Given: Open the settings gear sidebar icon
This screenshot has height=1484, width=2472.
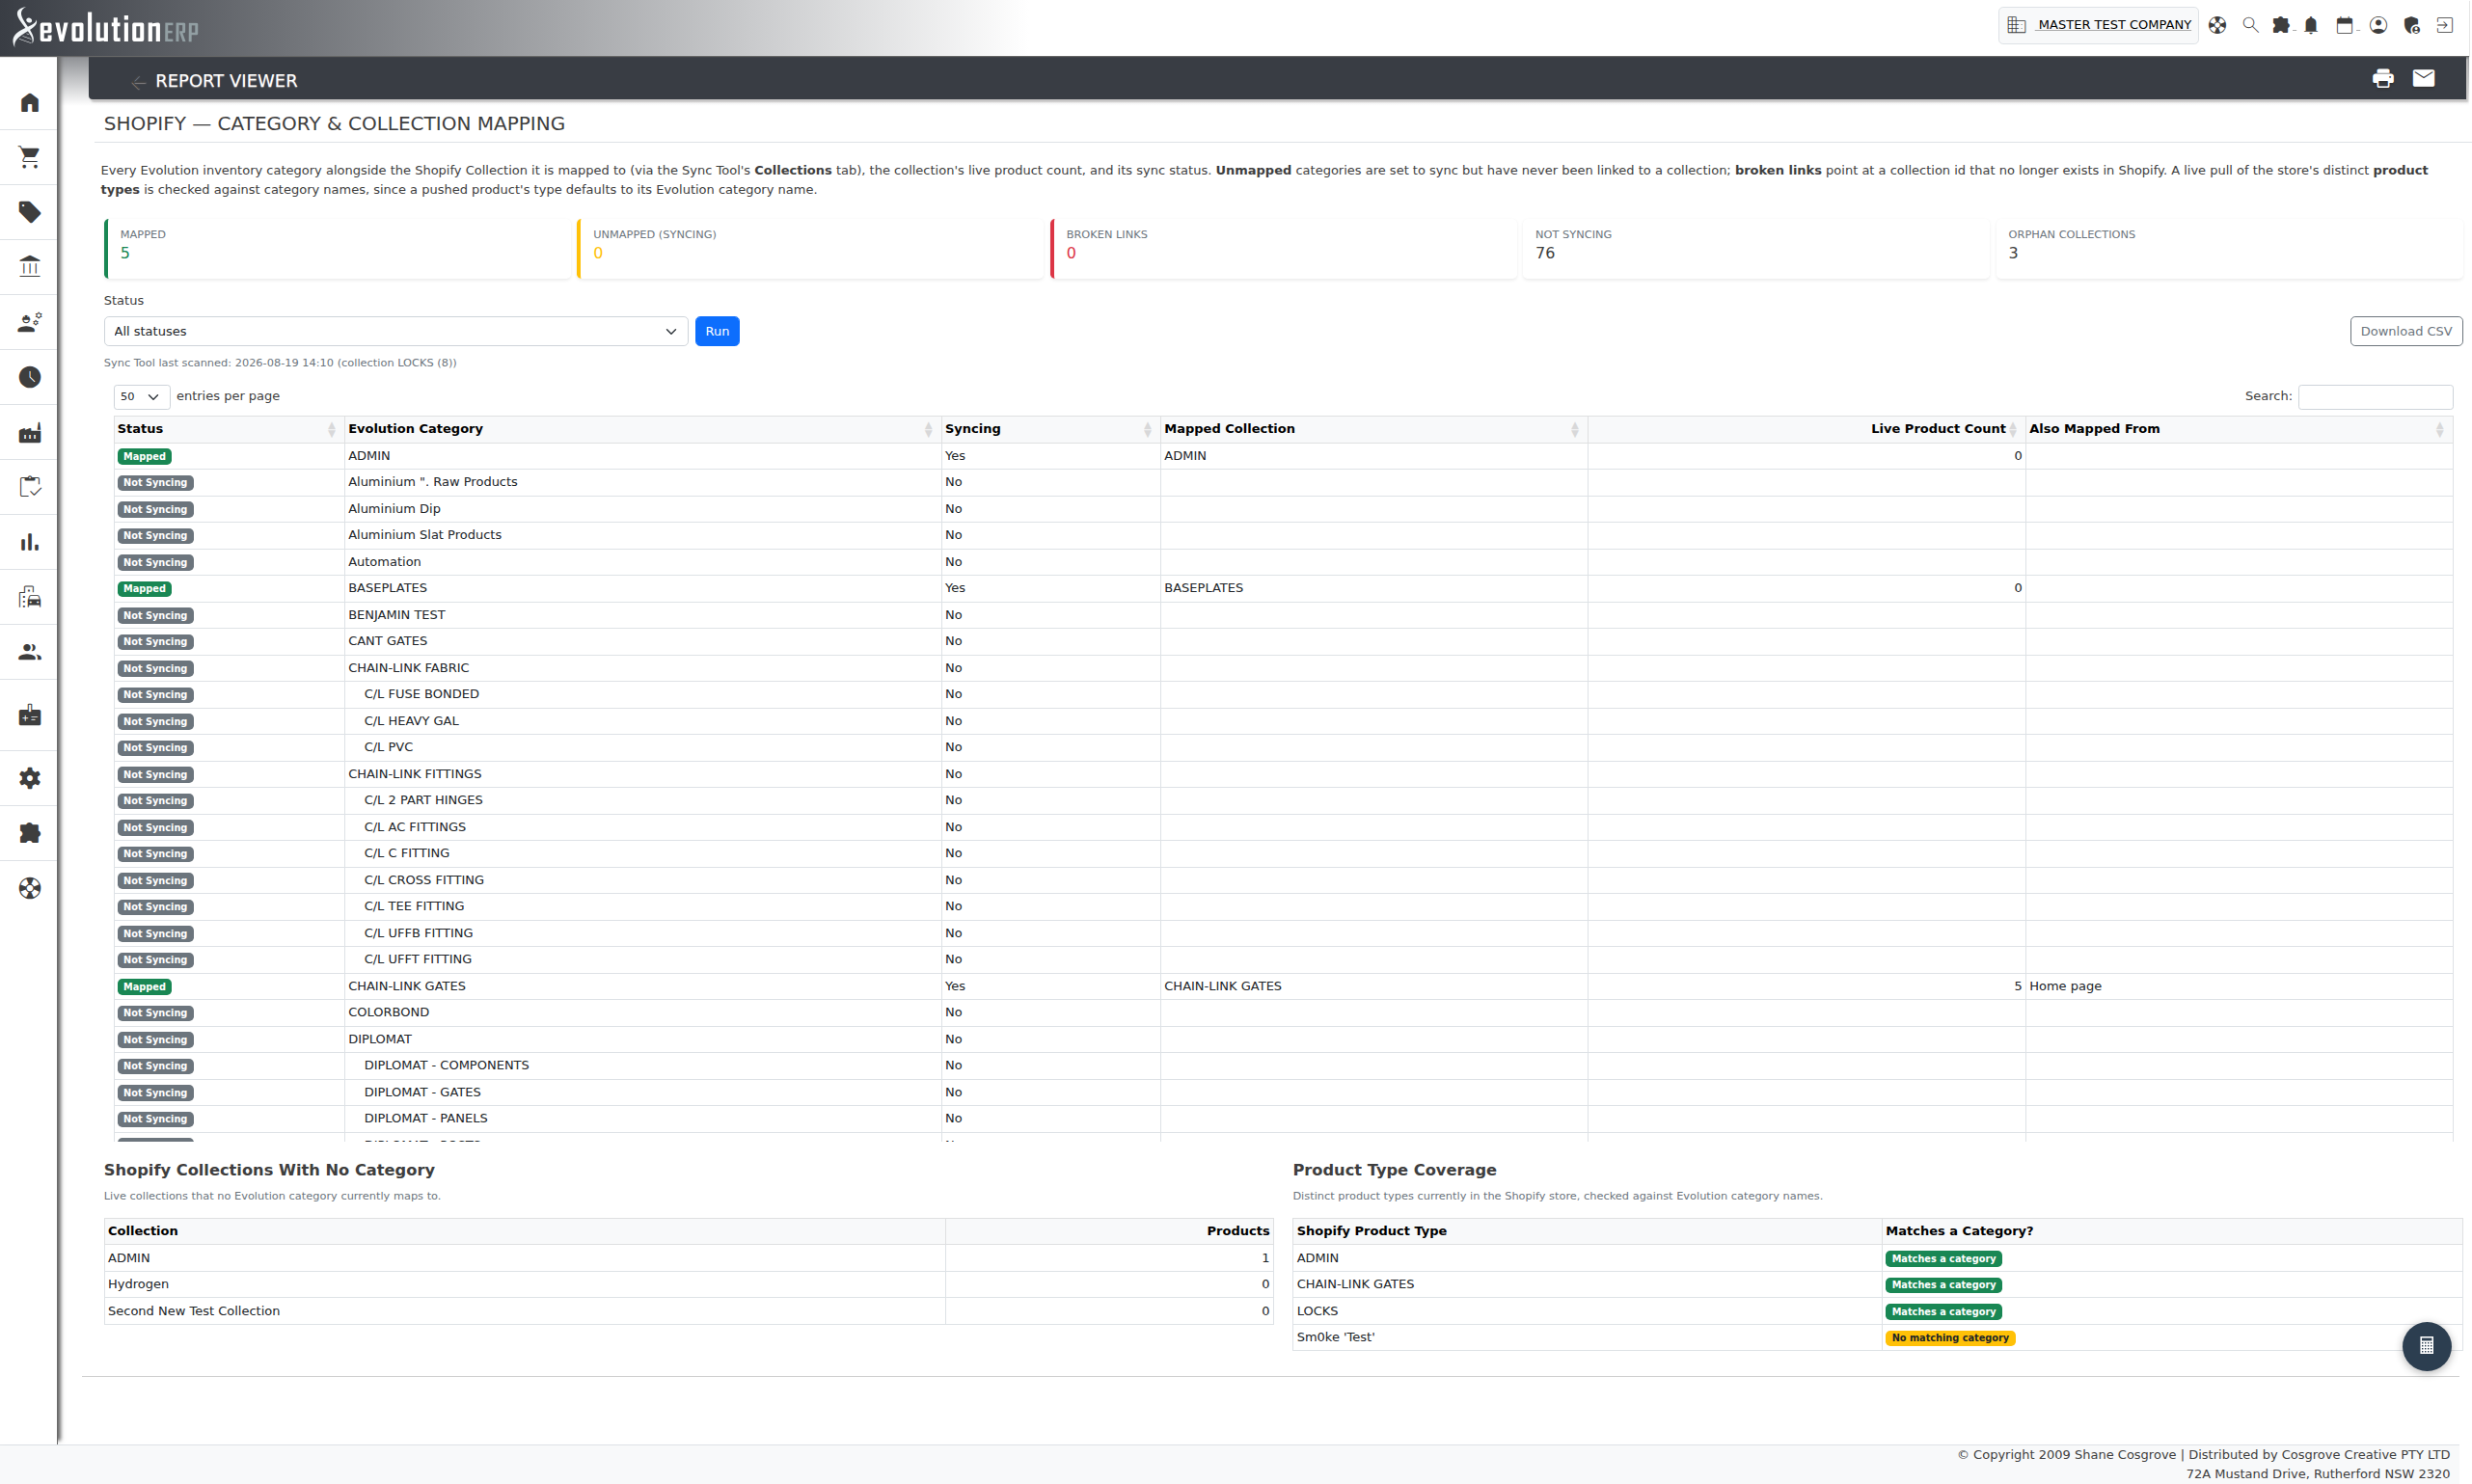Looking at the screenshot, I should coord(30,778).
